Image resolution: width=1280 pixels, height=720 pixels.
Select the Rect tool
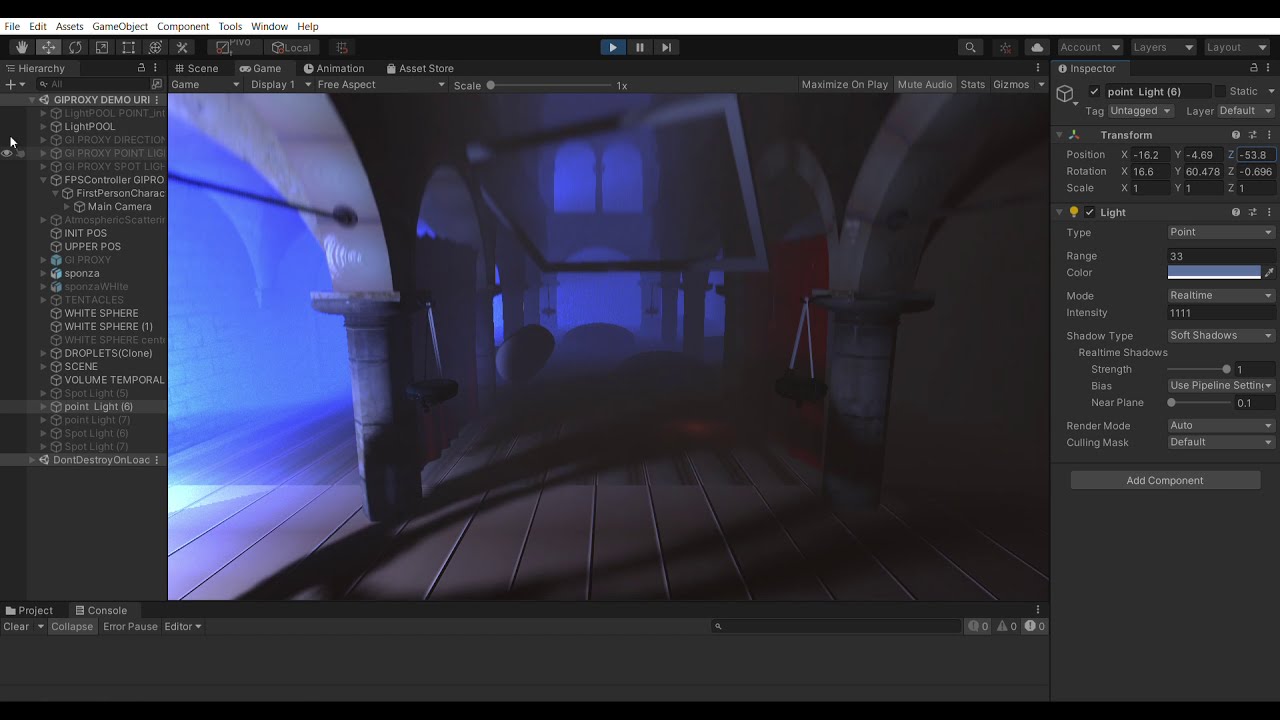pyautogui.click(x=128, y=47)
